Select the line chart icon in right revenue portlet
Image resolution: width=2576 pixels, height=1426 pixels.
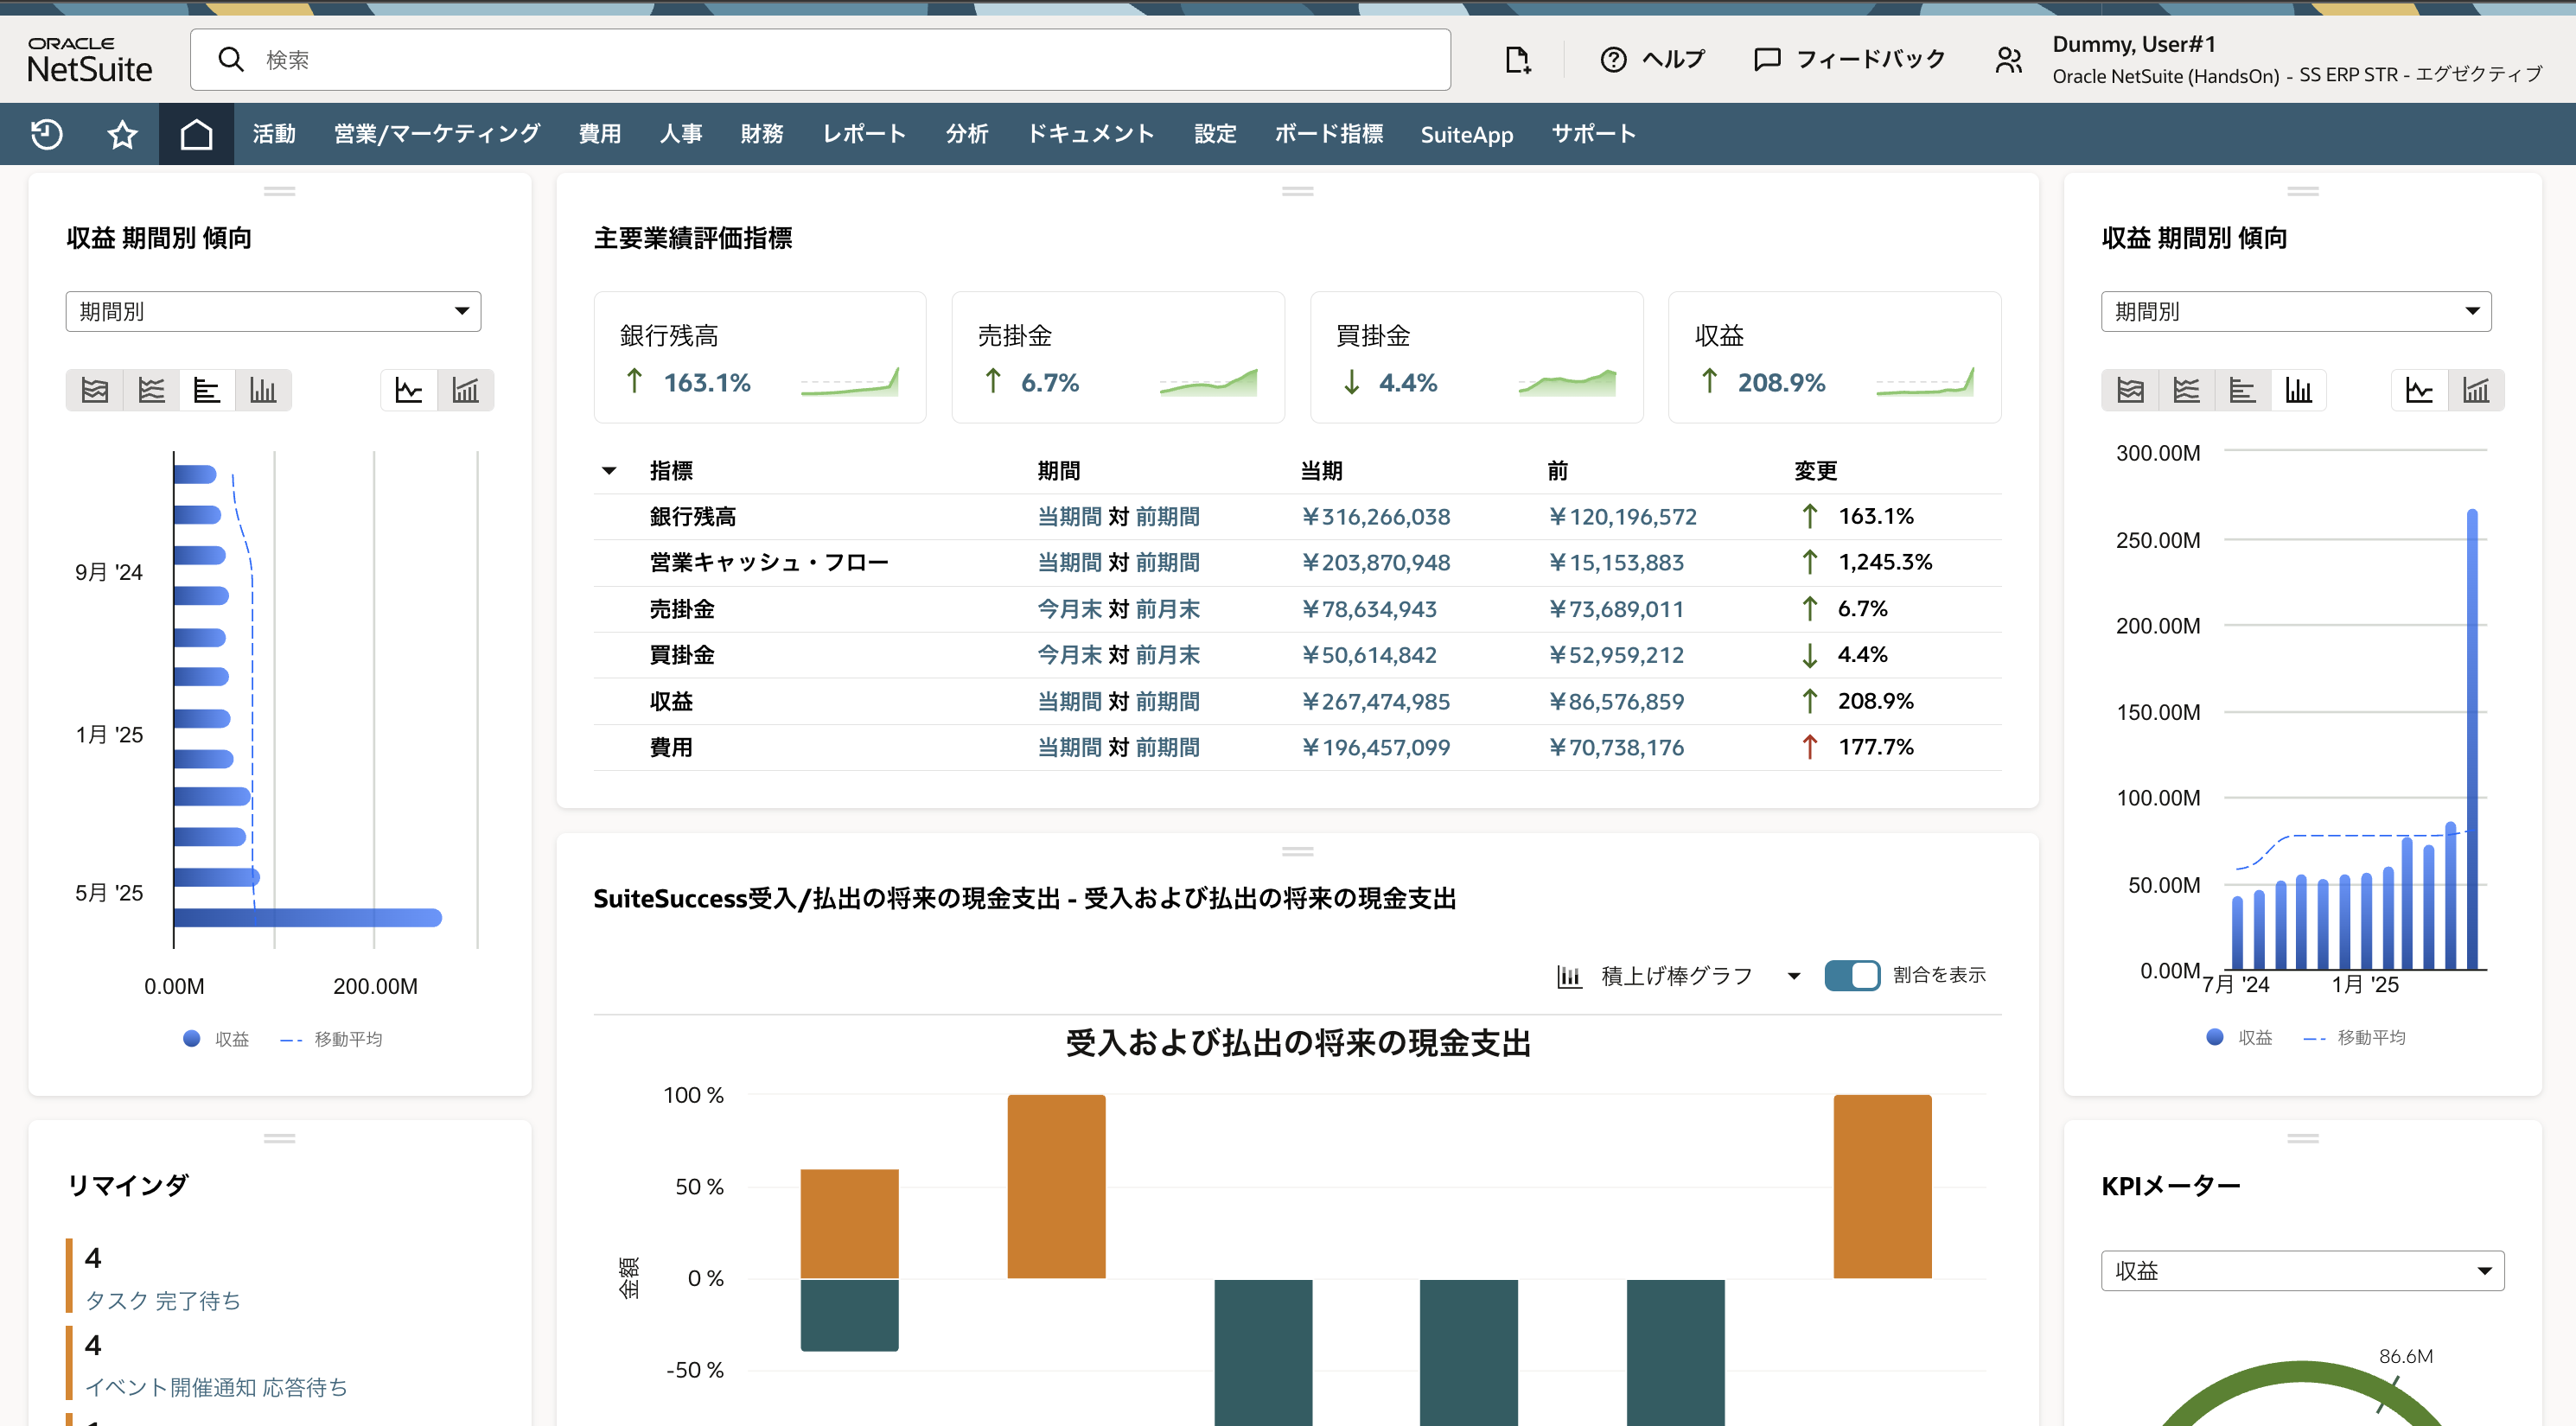tap(2419, 390)
